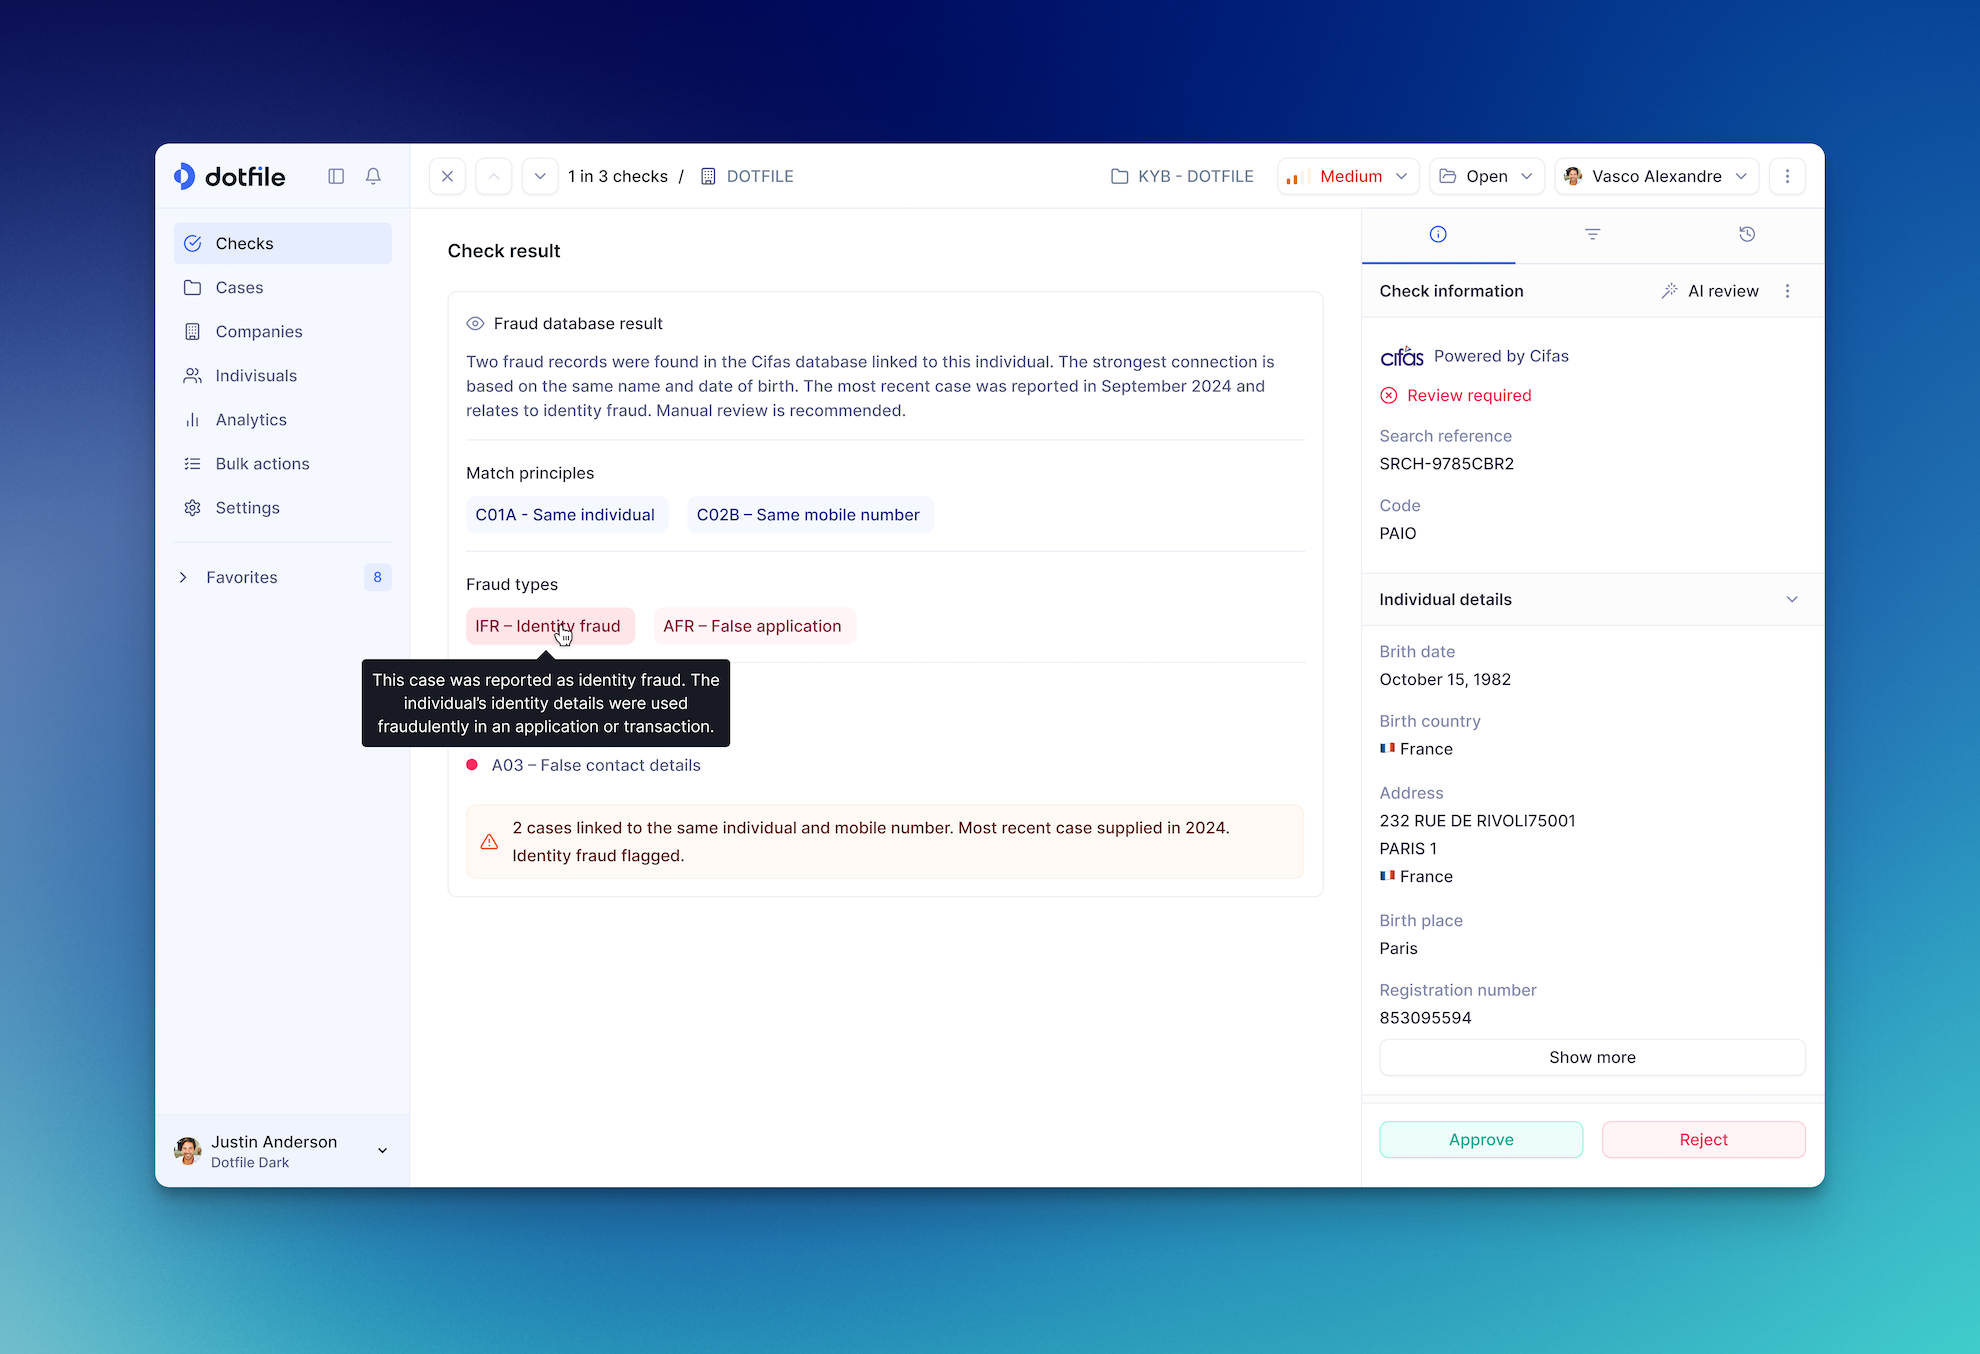This screenshot has width=1980, height=1354.
Task: Toggle the sidebar collapse icon
Action: pyautogui.click(x=336, y=176)
